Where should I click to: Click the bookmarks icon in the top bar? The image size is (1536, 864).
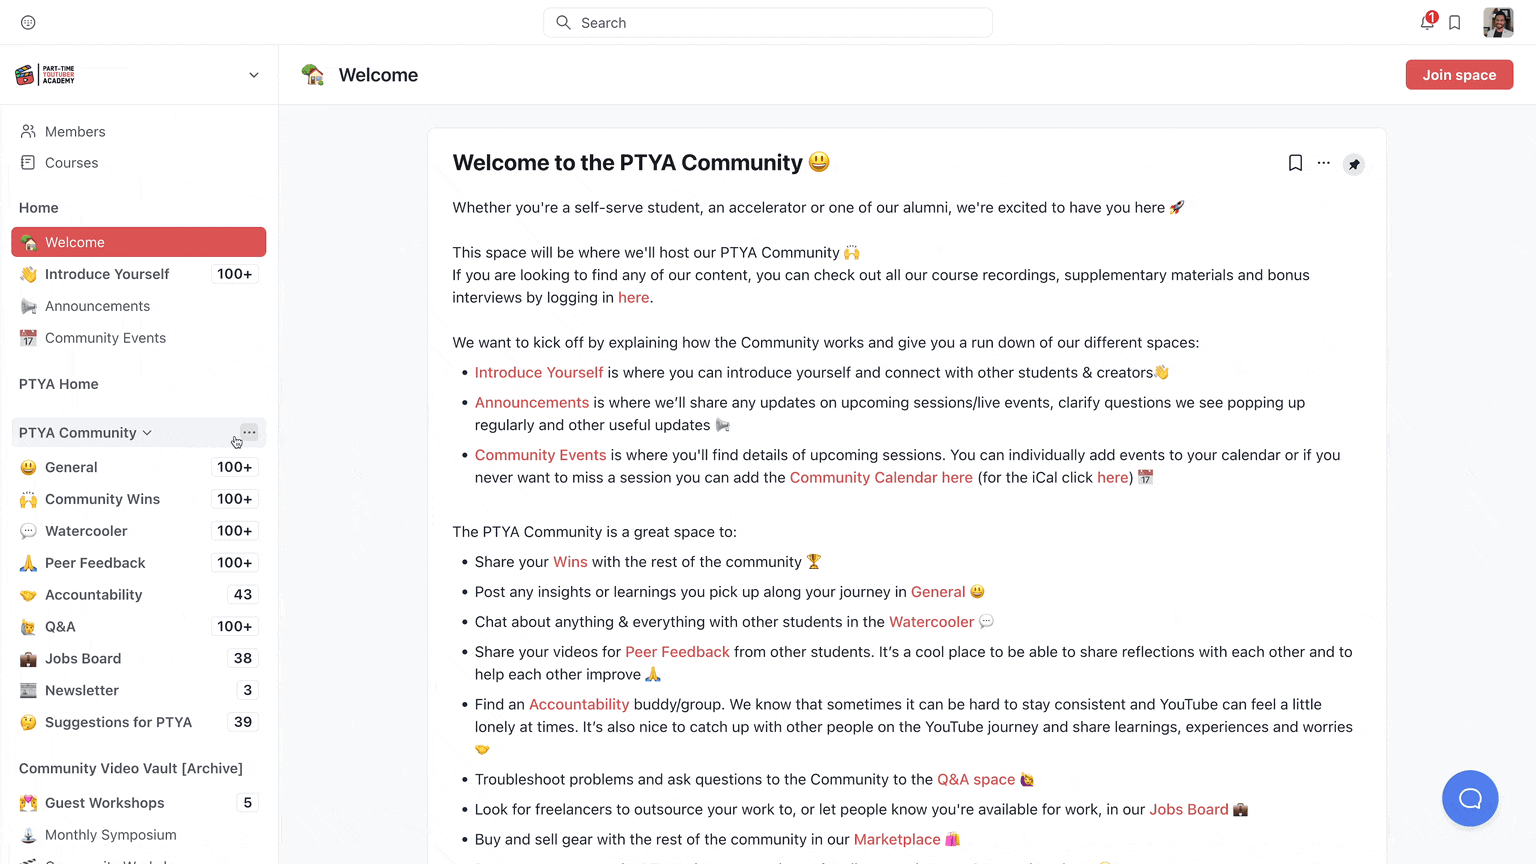pyautogui.click(x=1455, y=22)
